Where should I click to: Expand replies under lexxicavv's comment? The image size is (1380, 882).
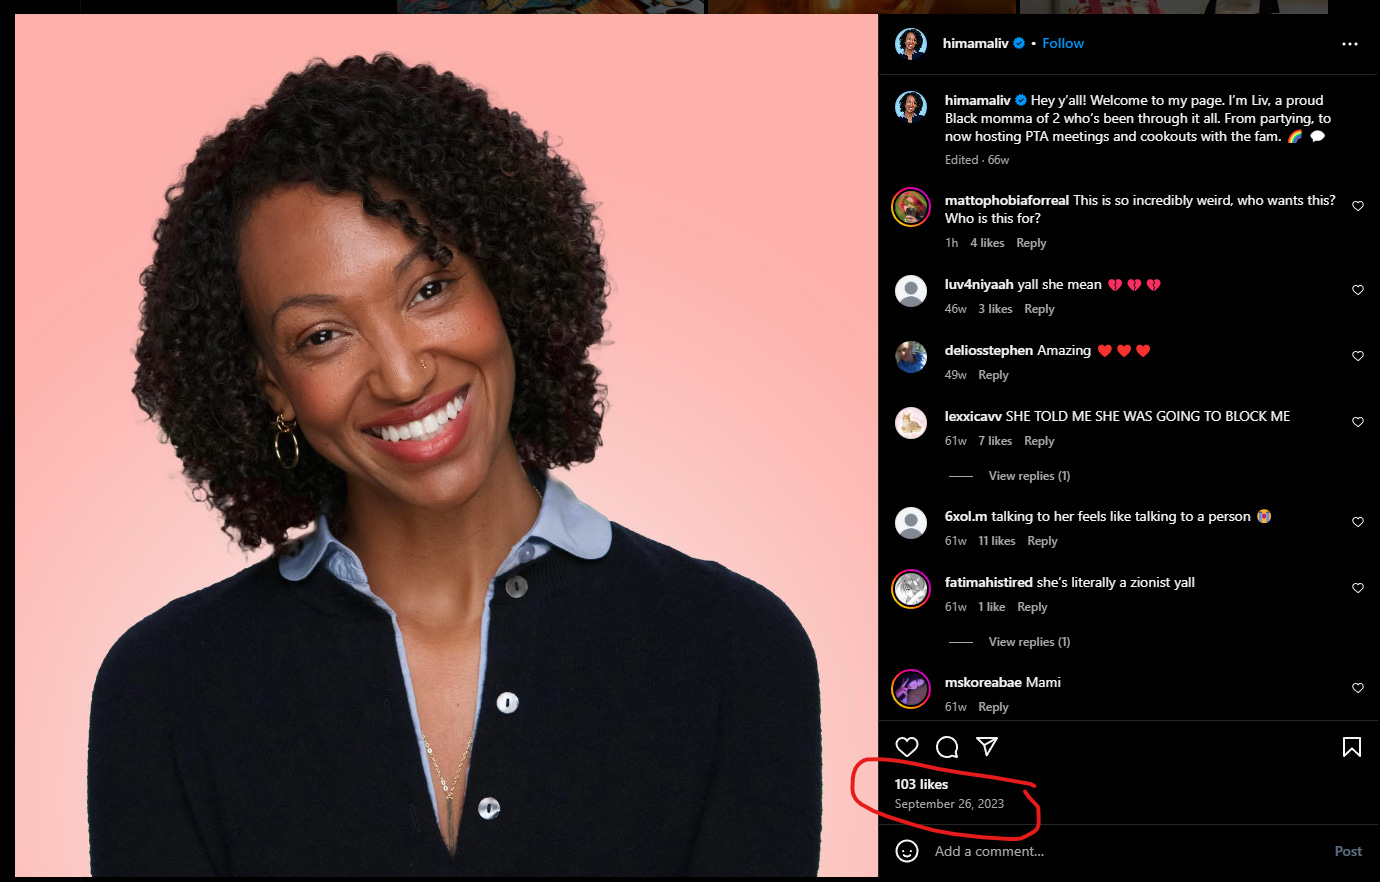click(1029, 476)
